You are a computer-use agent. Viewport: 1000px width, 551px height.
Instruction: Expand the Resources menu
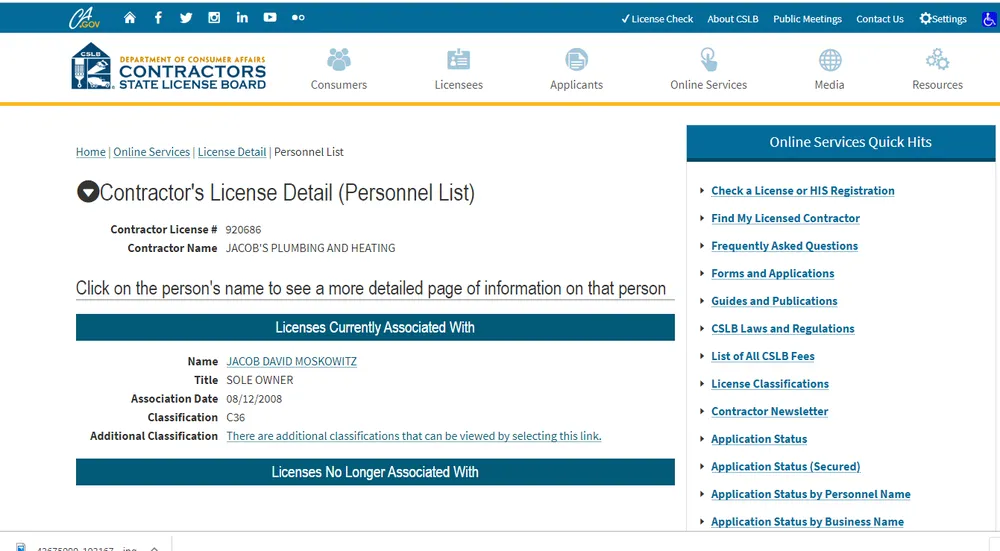coord(937,69)
